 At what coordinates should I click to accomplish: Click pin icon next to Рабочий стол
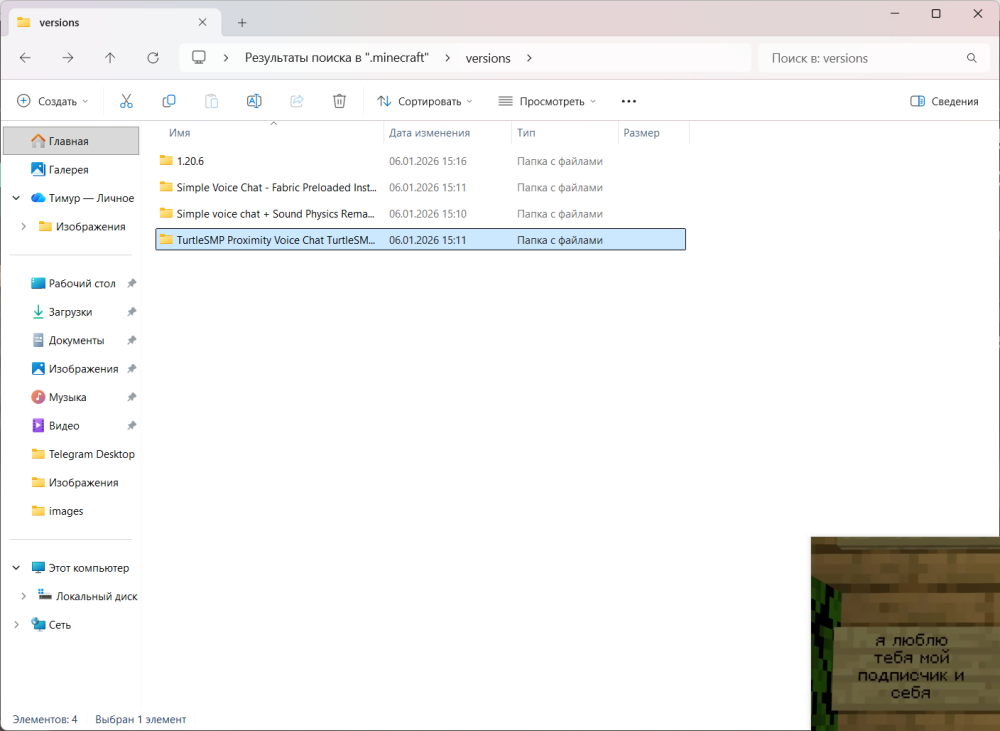pyautogui.click(x=131, y=283)
